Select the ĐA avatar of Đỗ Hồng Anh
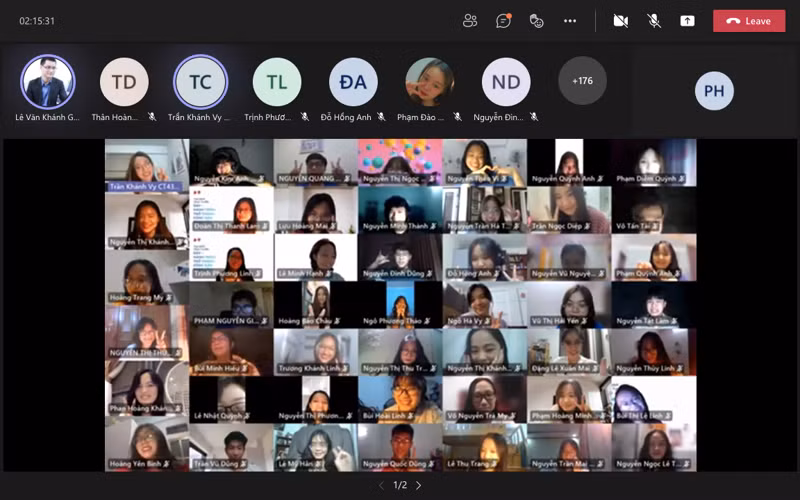 (x=353, y=82)
